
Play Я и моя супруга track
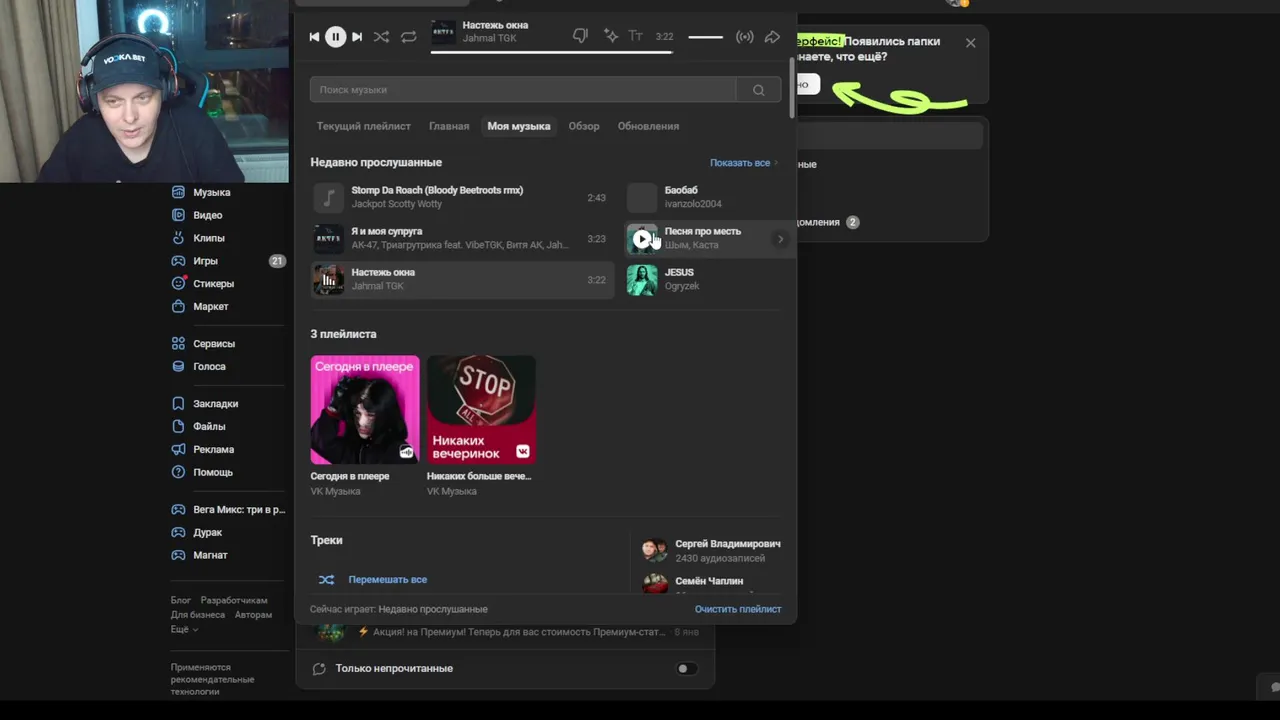(x=462, y=238)
